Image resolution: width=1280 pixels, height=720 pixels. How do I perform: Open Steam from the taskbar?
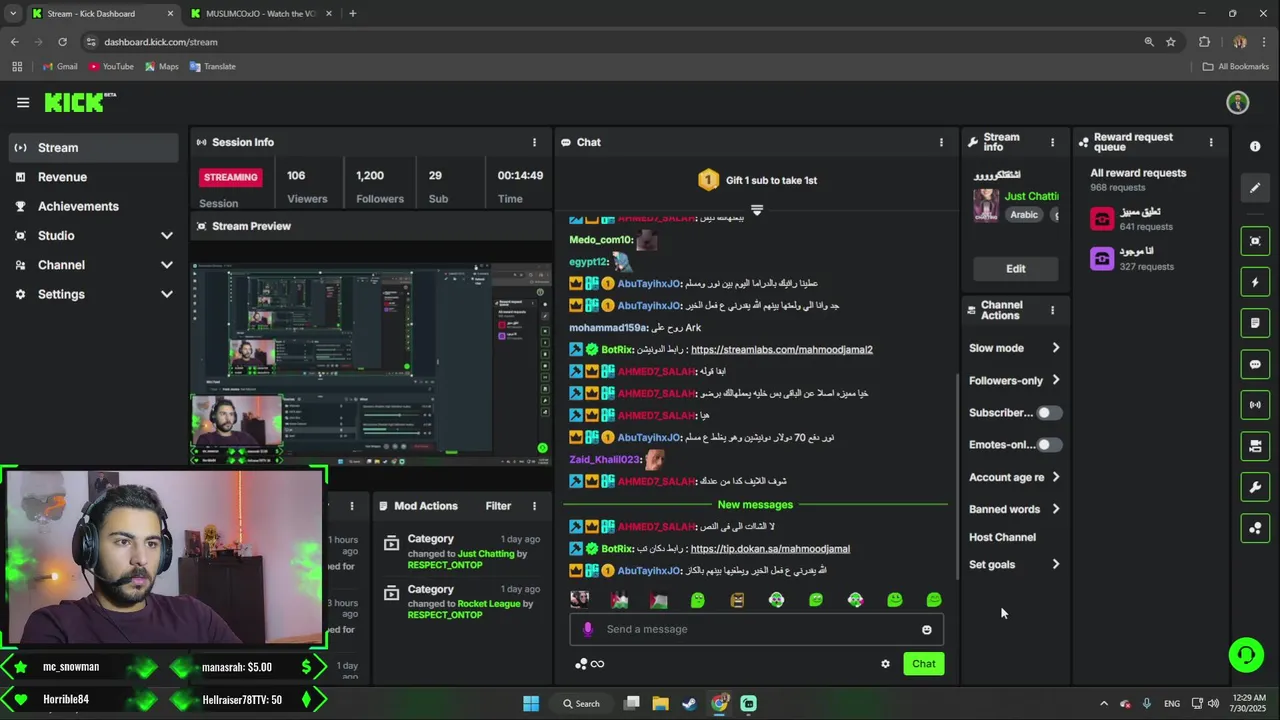pyautogui.click(x=690, y=703)
